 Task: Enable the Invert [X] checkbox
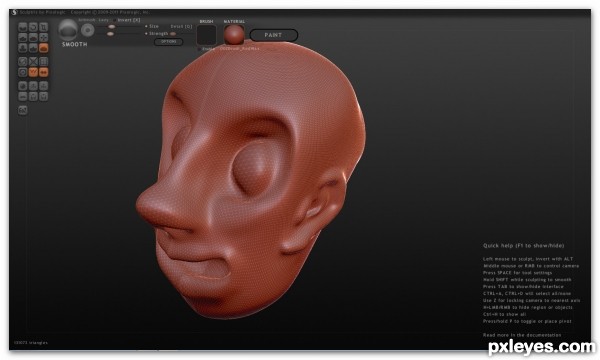coord(114,20)
